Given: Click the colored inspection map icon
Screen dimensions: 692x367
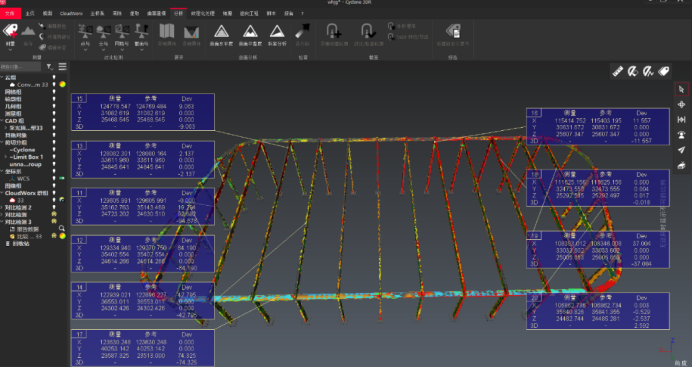Looking at the screenshot, I should 192,32.
